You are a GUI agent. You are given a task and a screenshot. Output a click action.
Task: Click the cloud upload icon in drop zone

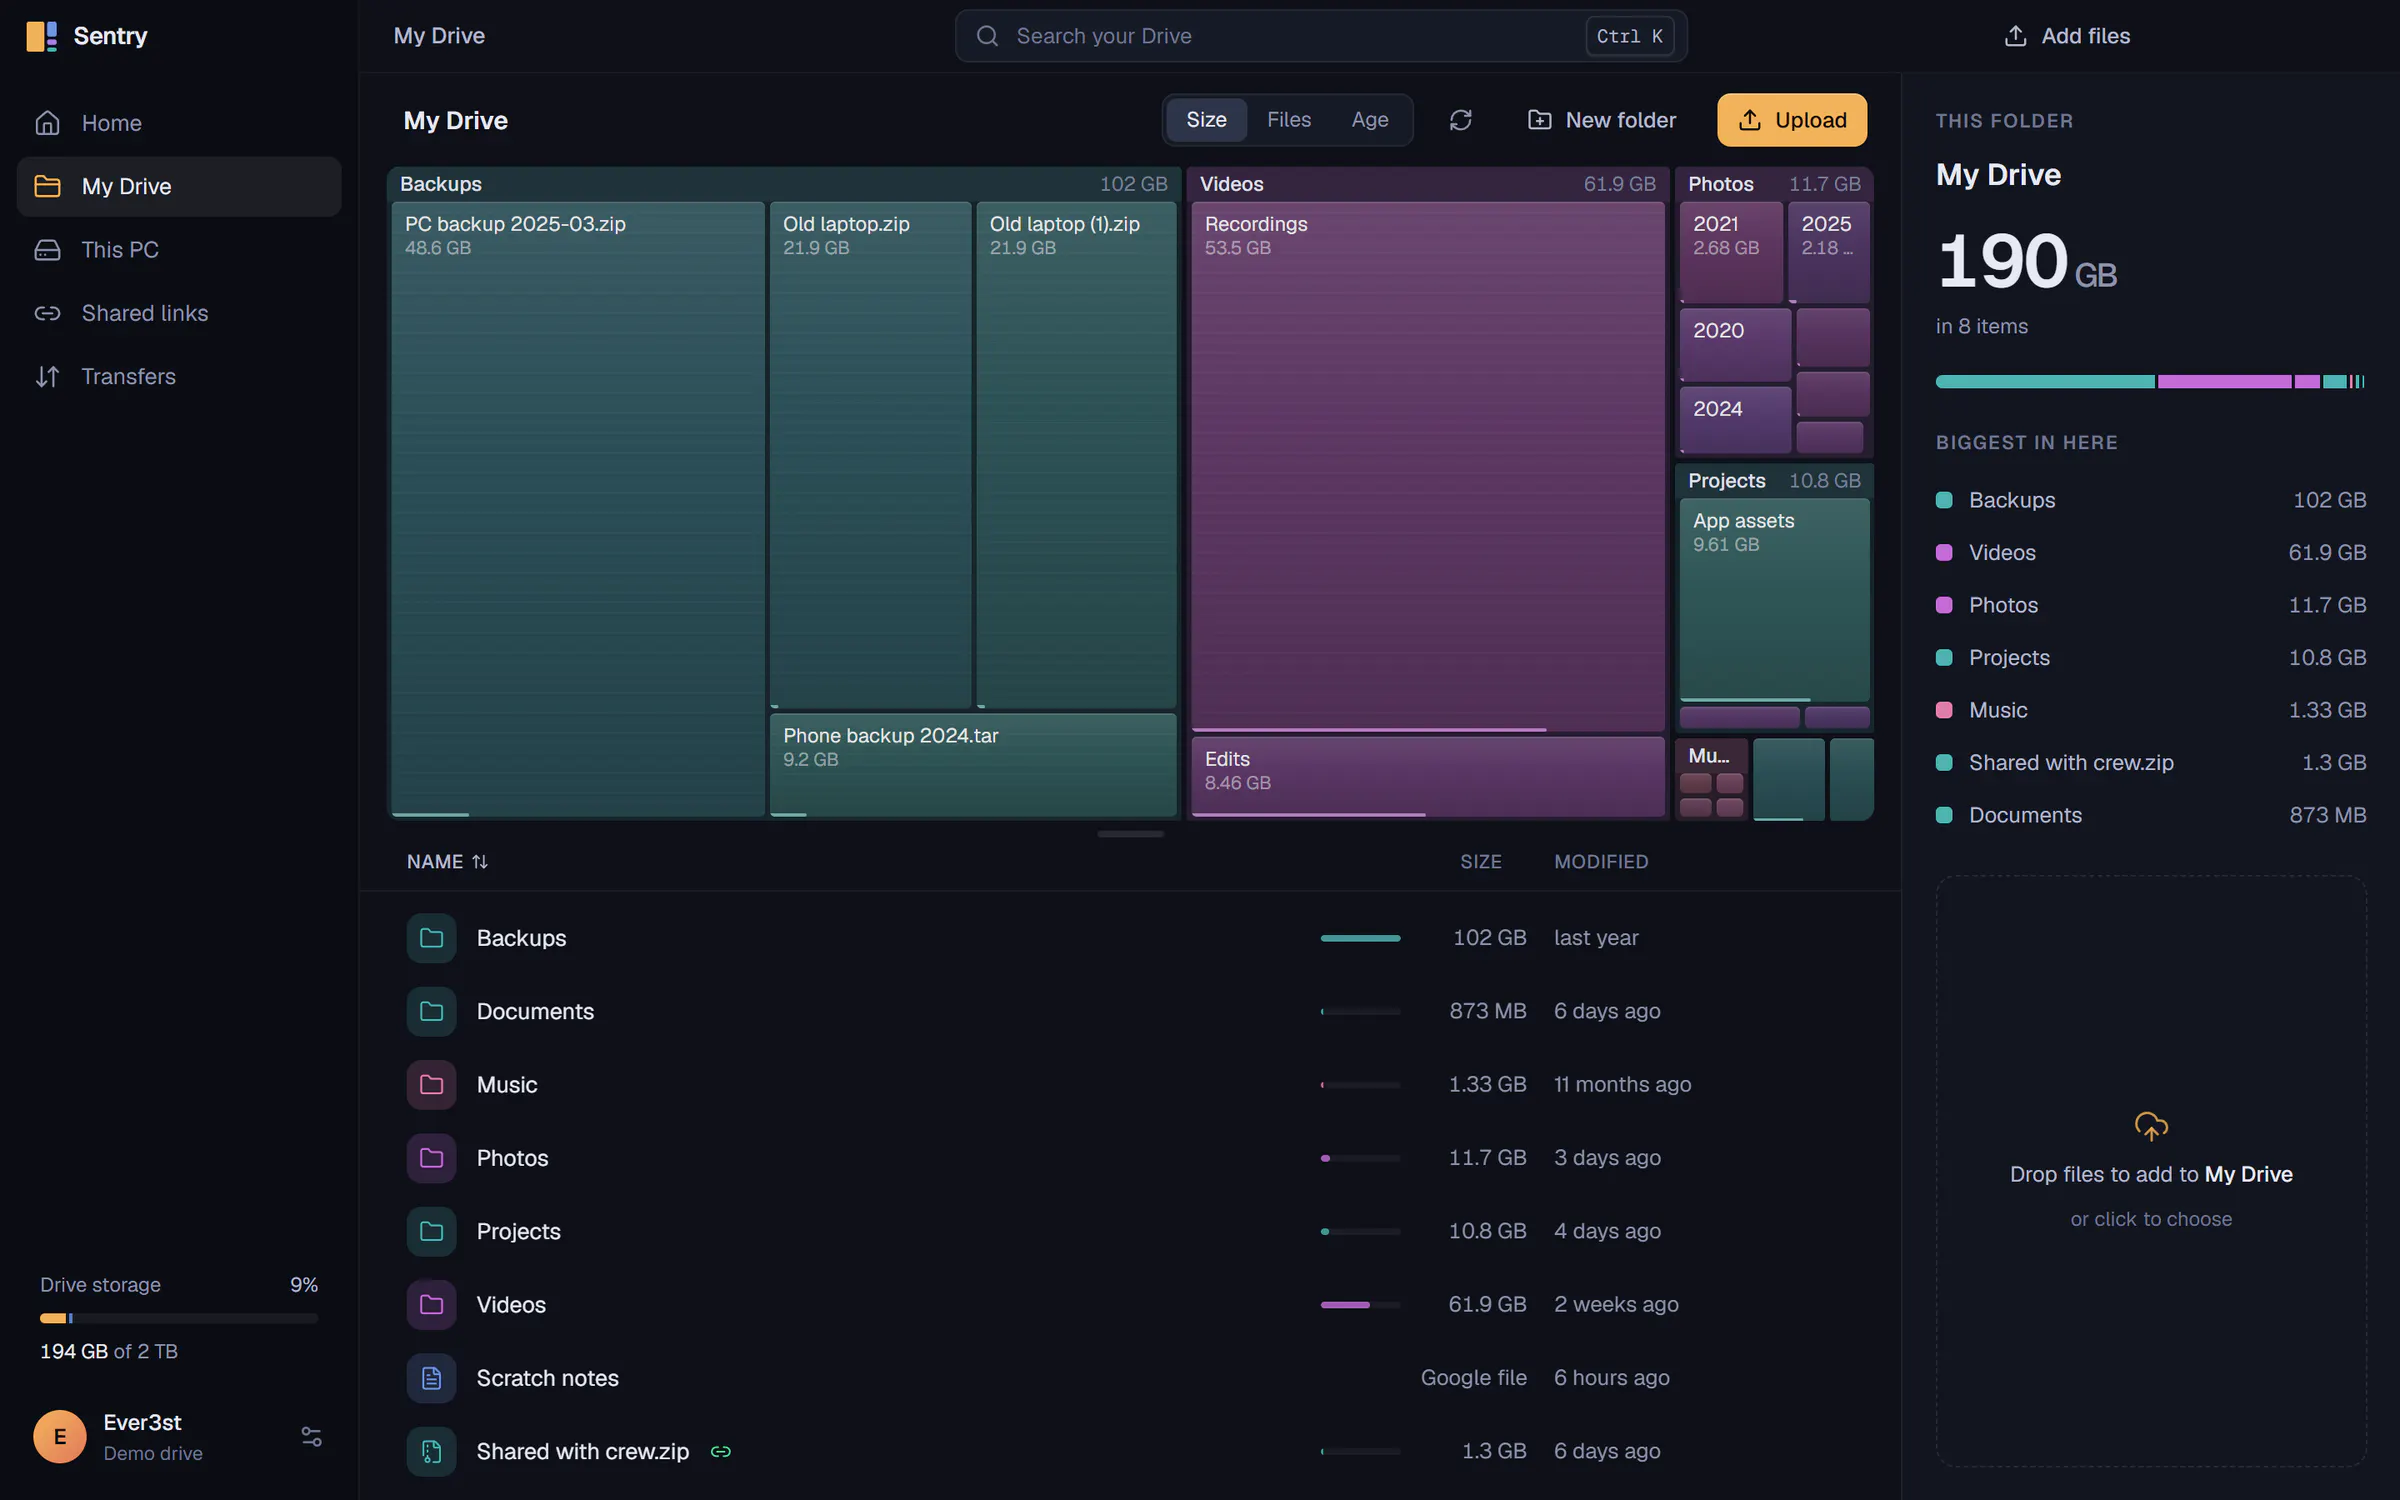2151,1126
